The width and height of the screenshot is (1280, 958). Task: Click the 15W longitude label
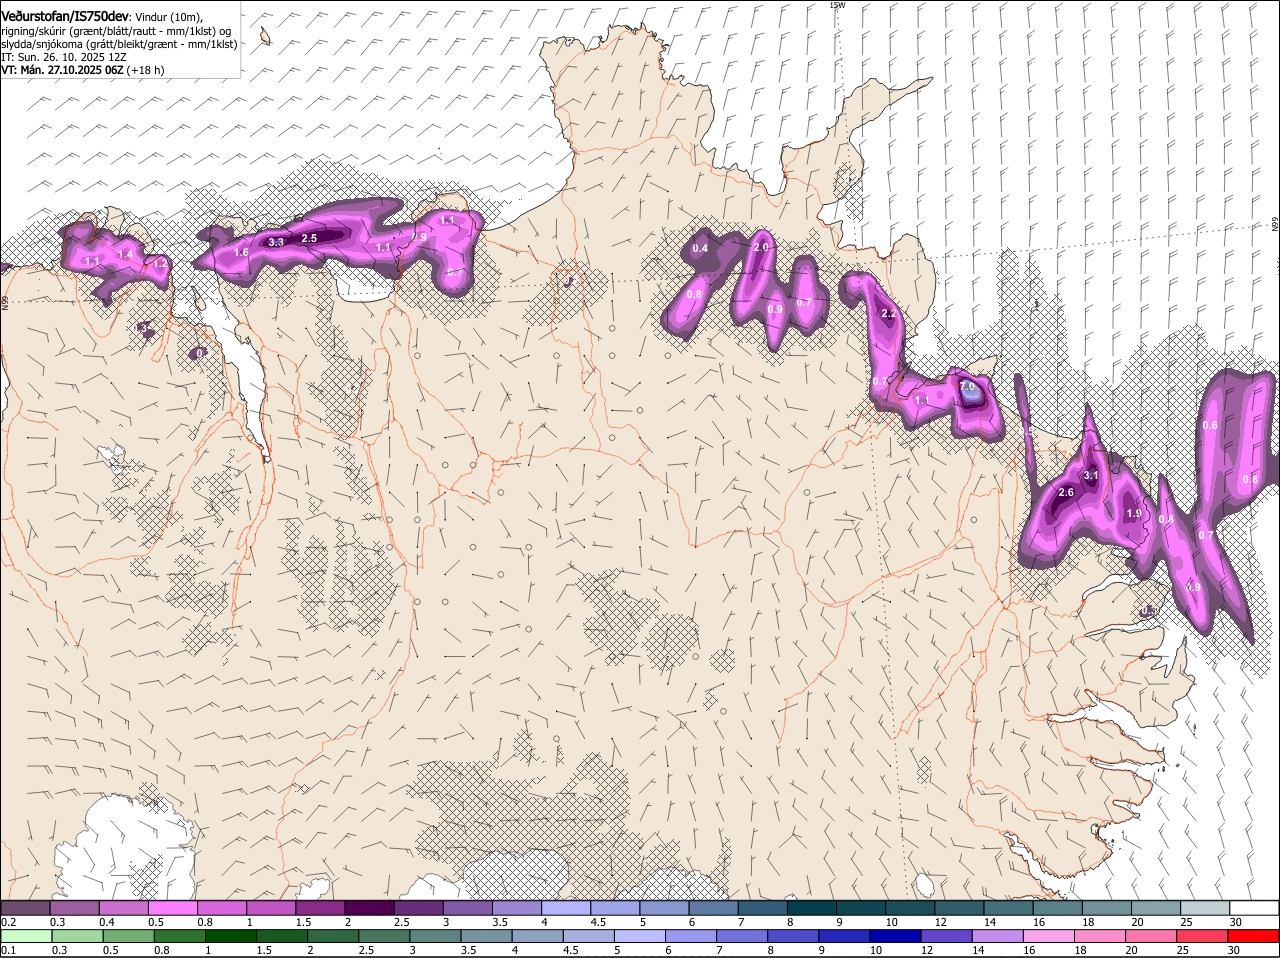pos(837,5)
